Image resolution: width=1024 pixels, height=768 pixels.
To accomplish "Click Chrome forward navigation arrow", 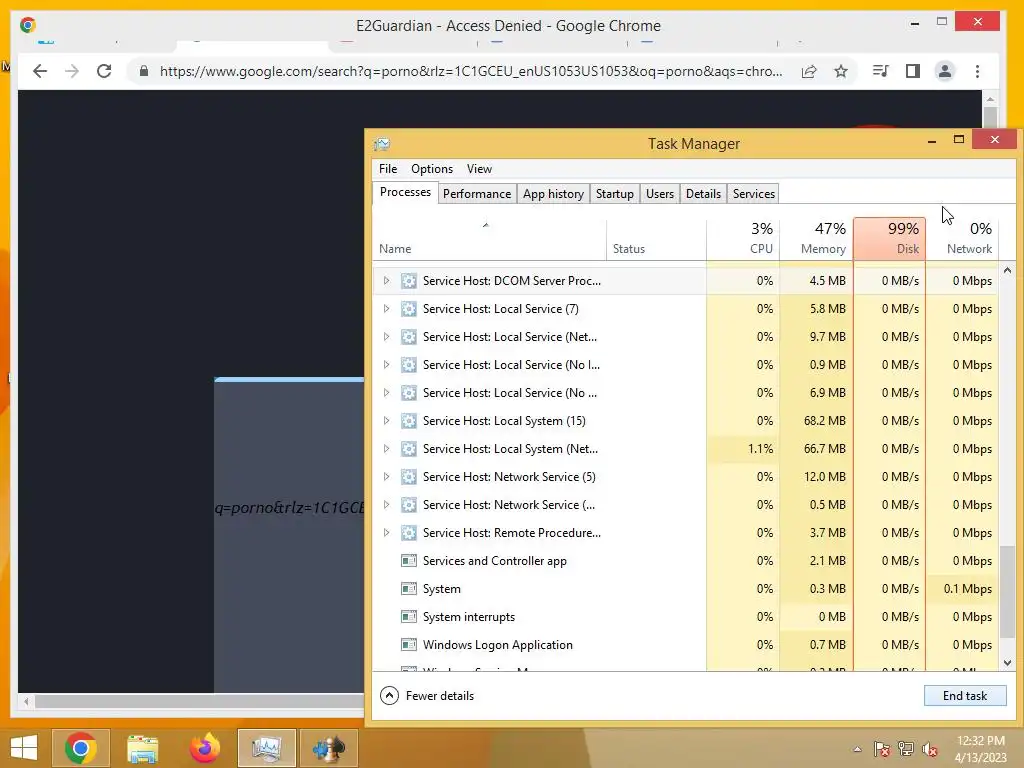I will [72, 71].
